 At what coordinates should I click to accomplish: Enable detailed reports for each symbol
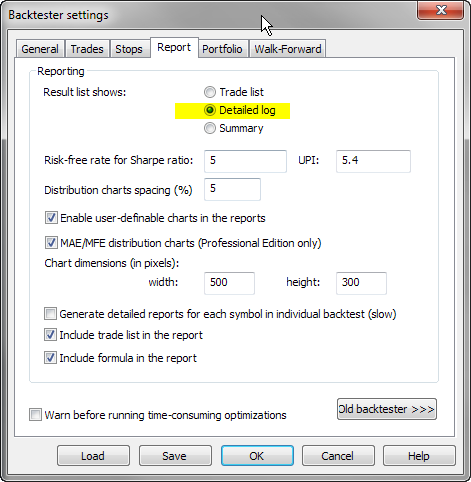(50, 314)
